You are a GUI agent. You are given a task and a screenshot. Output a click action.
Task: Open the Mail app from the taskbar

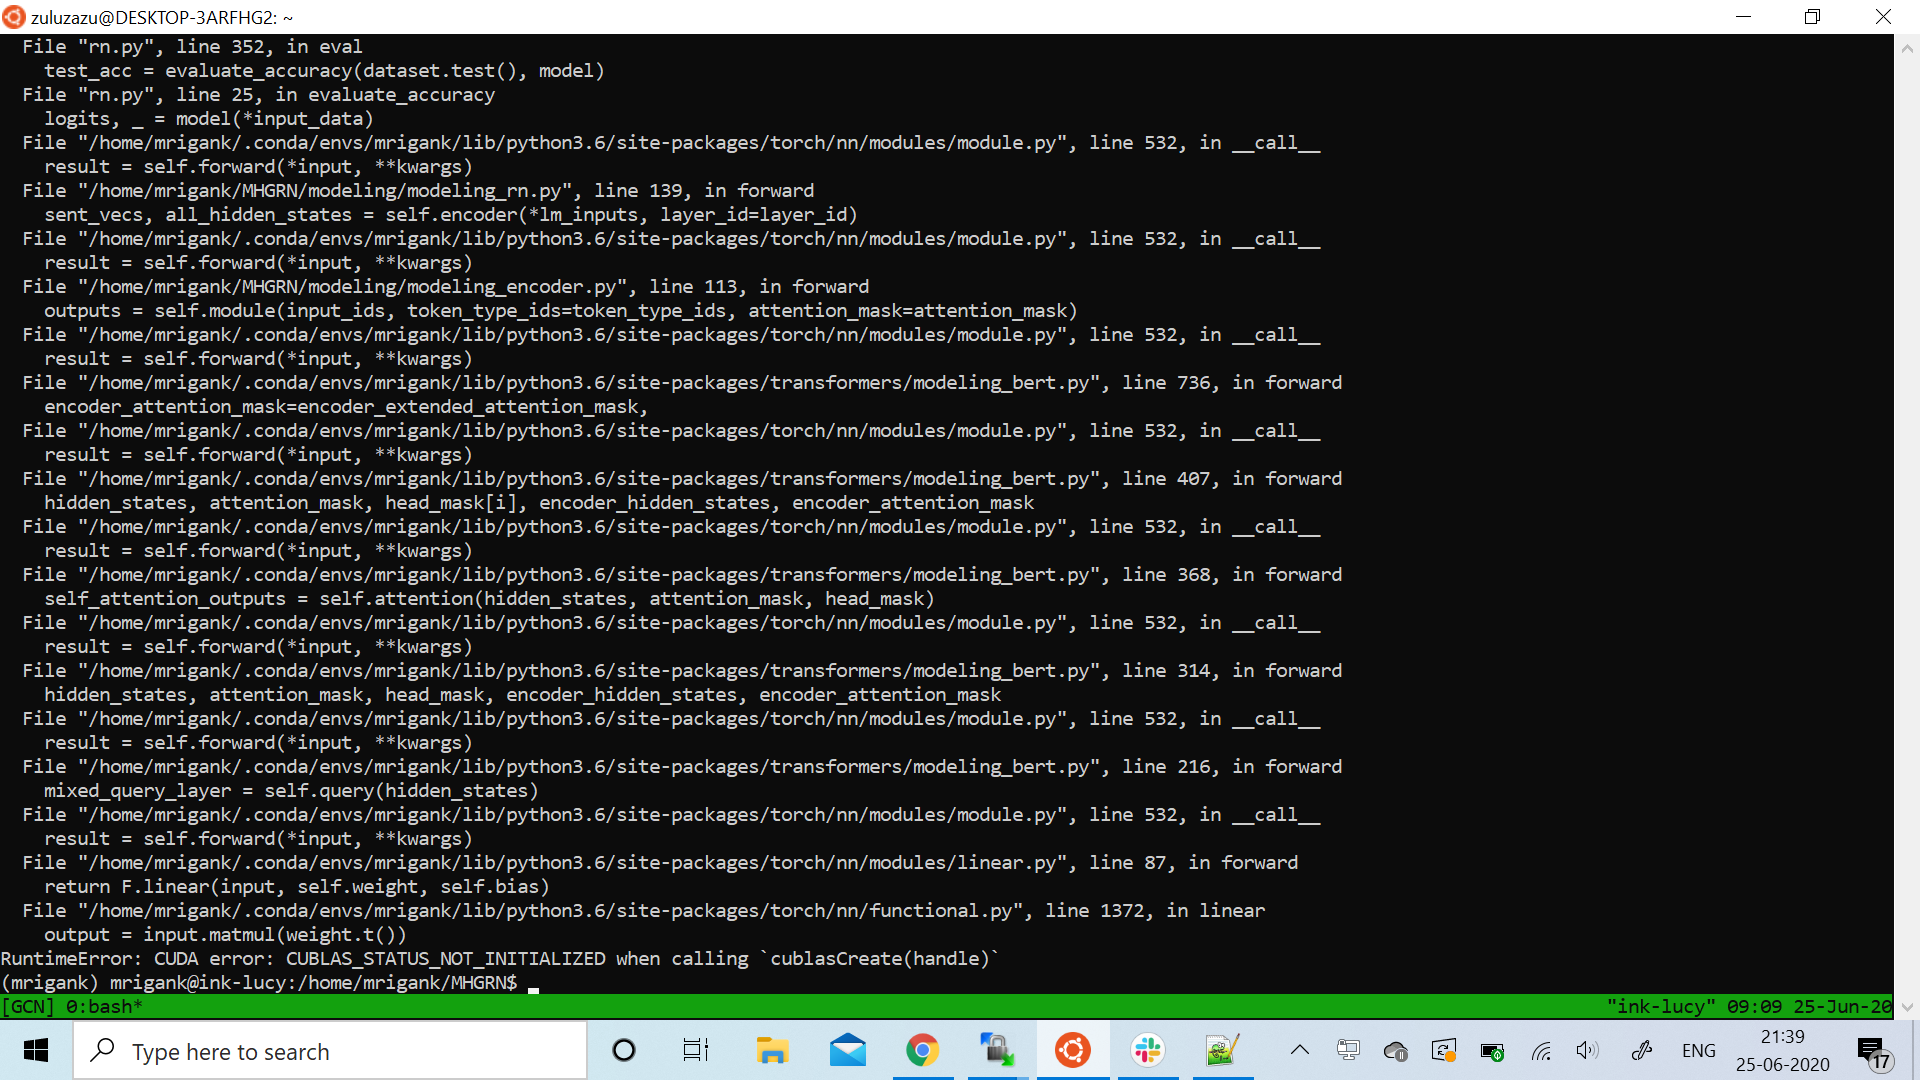point(848,1051)
